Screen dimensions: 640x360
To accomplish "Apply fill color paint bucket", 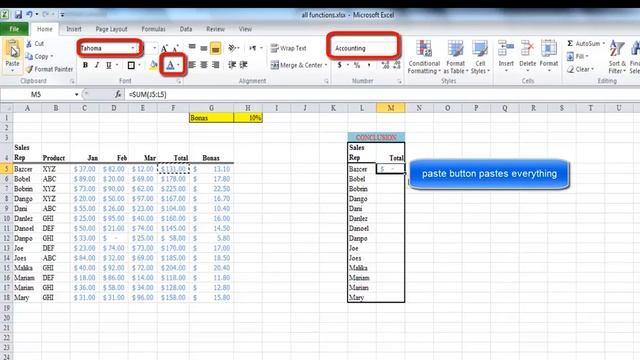I will [153, 65].
